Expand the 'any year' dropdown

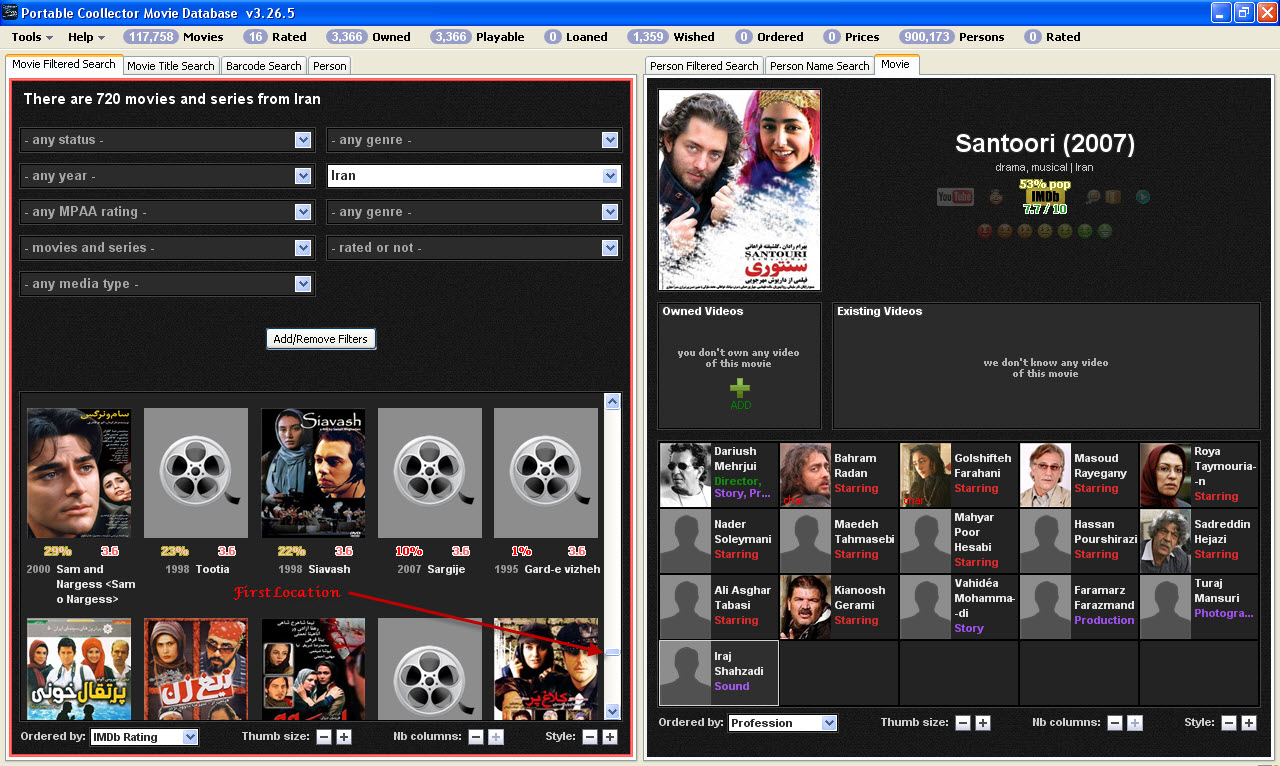[x=167, y=176]
